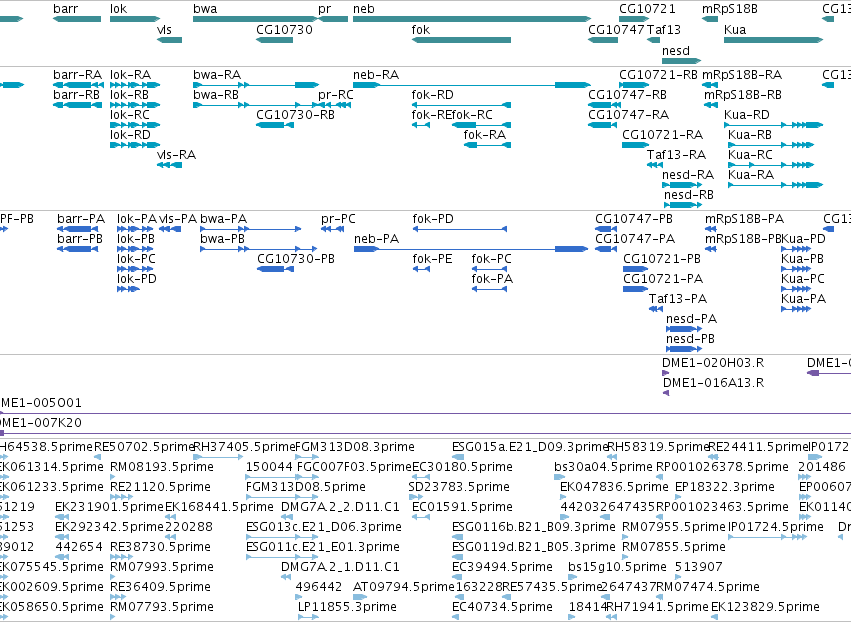Click the EP18322.3prime EST
This screenshot has height=622, width=851.
(678, 497)
